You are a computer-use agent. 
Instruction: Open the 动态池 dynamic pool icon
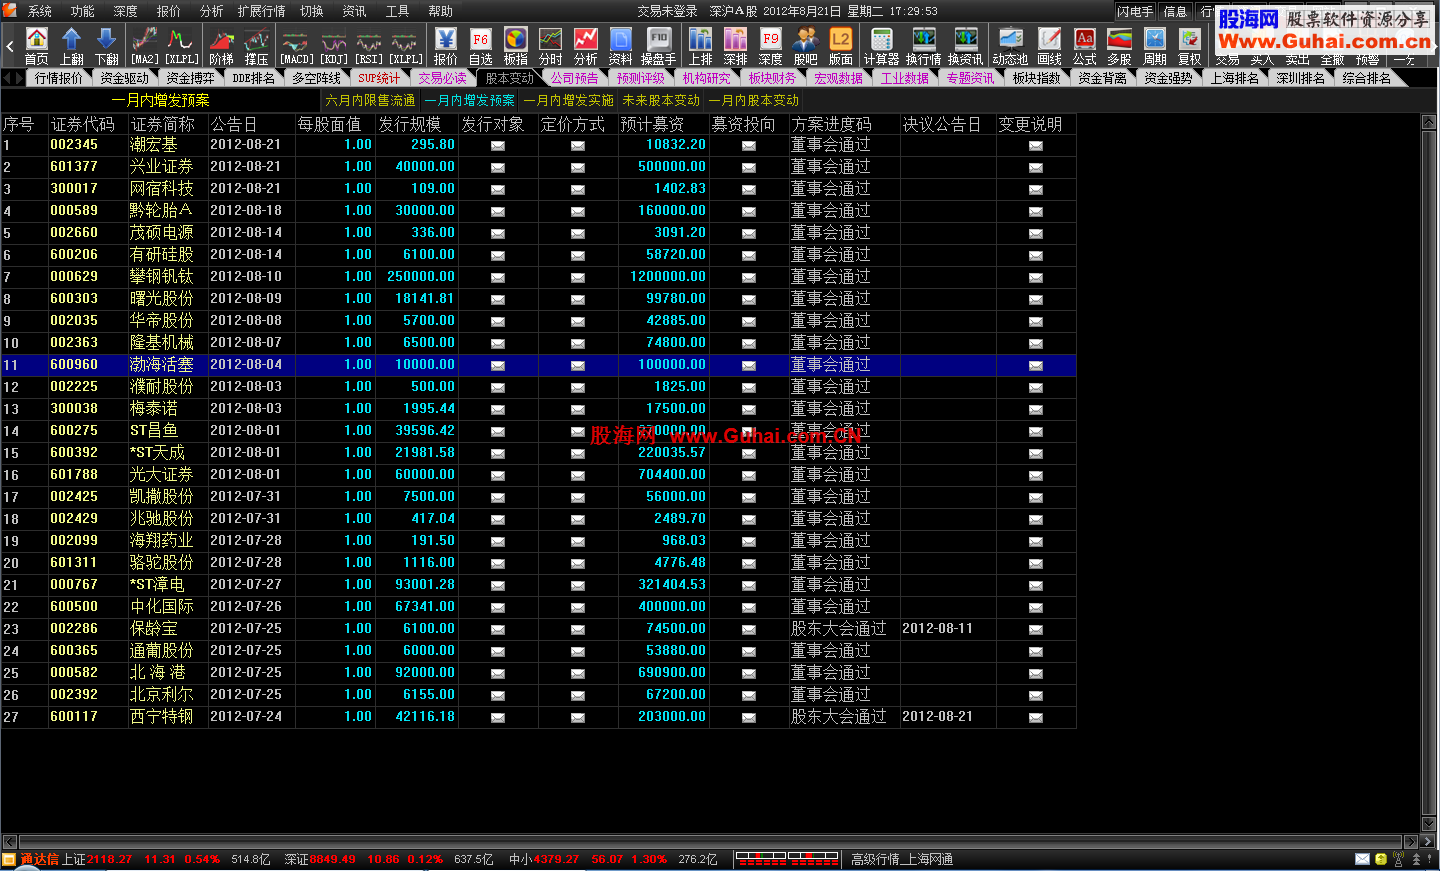coord(1010,46)
